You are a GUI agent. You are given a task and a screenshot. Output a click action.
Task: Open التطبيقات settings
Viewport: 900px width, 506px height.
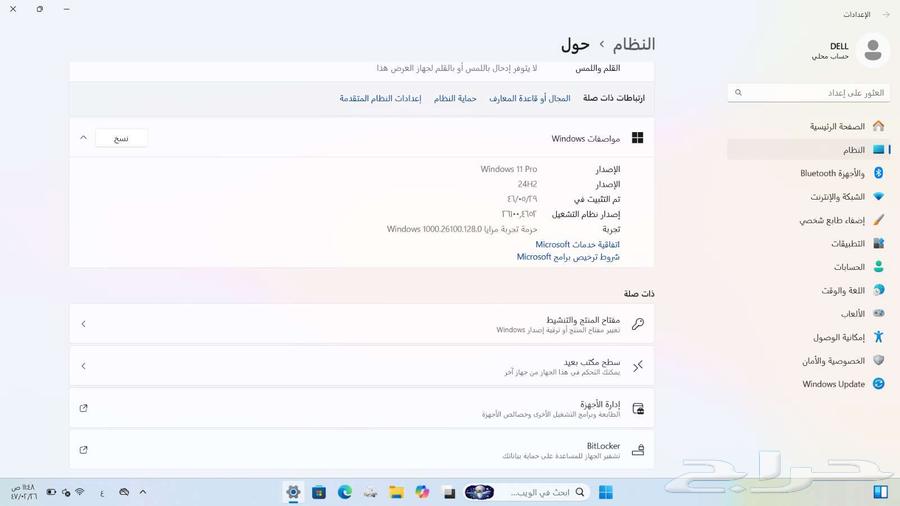(x=808, y=244)
